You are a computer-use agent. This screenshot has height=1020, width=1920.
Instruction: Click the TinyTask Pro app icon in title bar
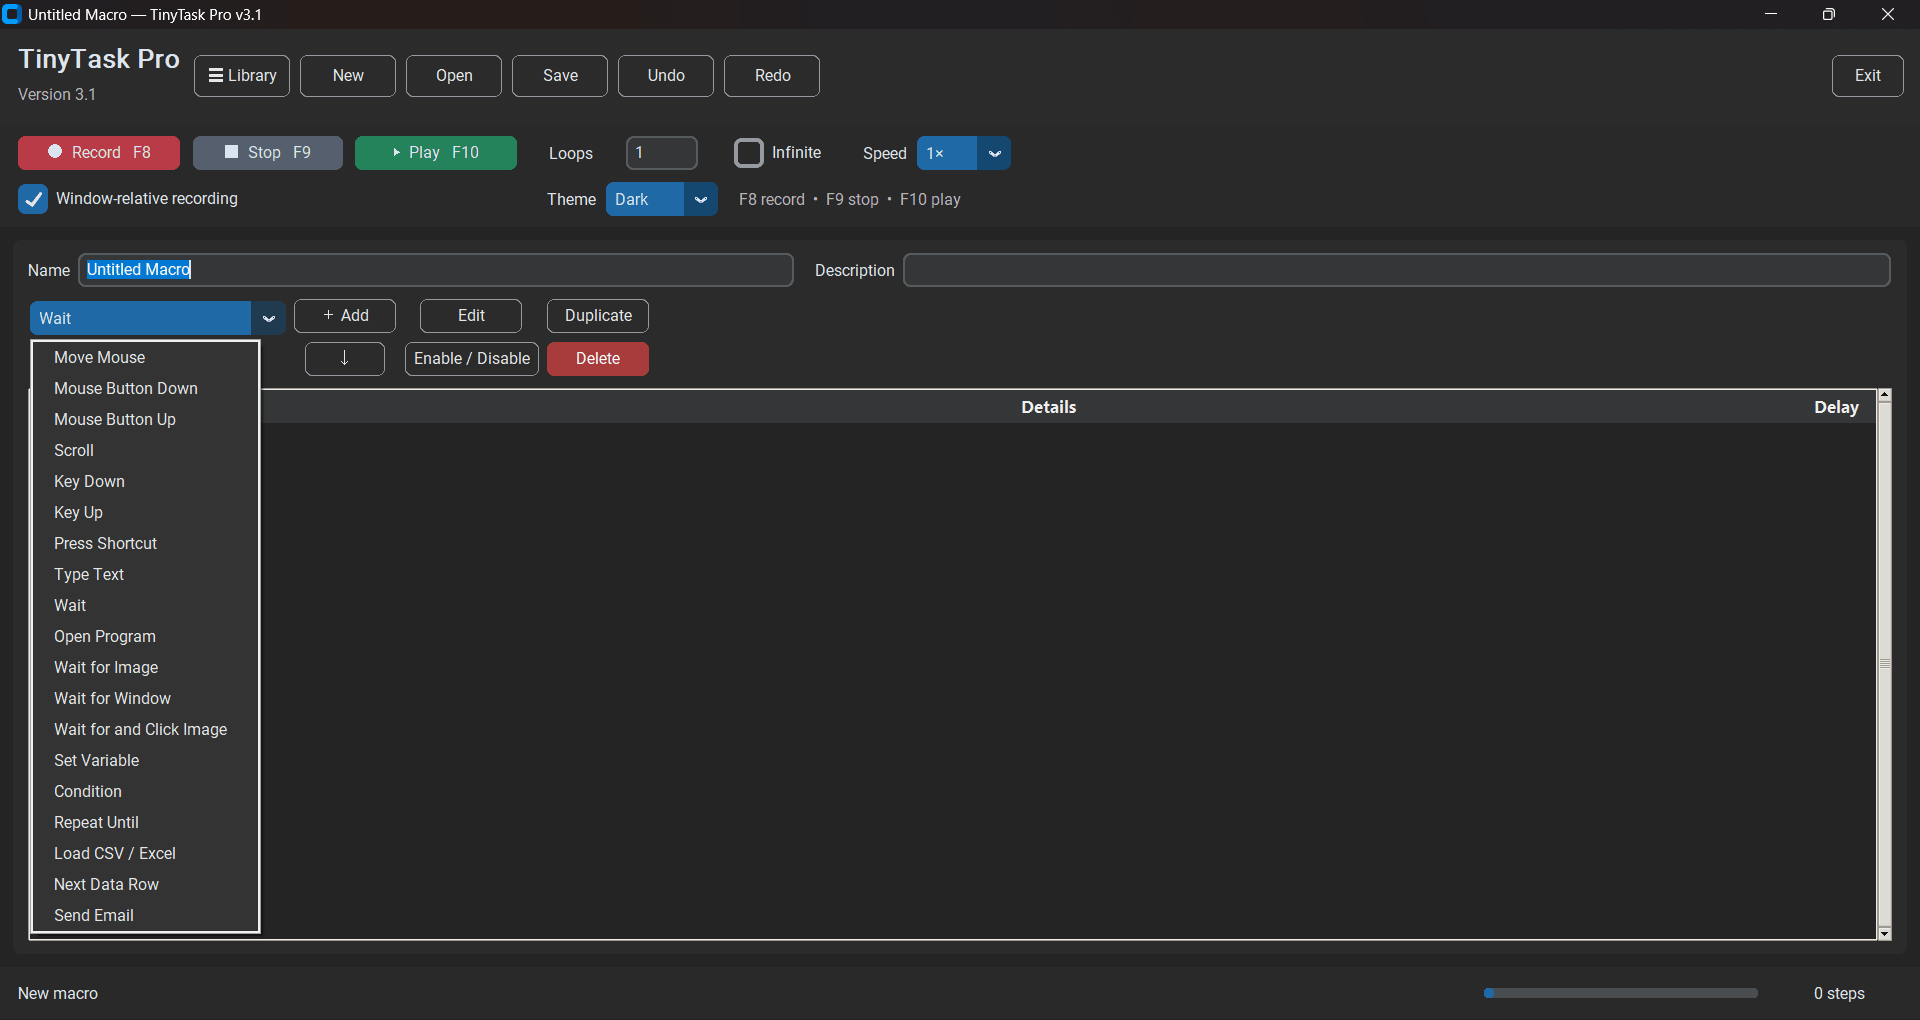[x=12, y=14]
